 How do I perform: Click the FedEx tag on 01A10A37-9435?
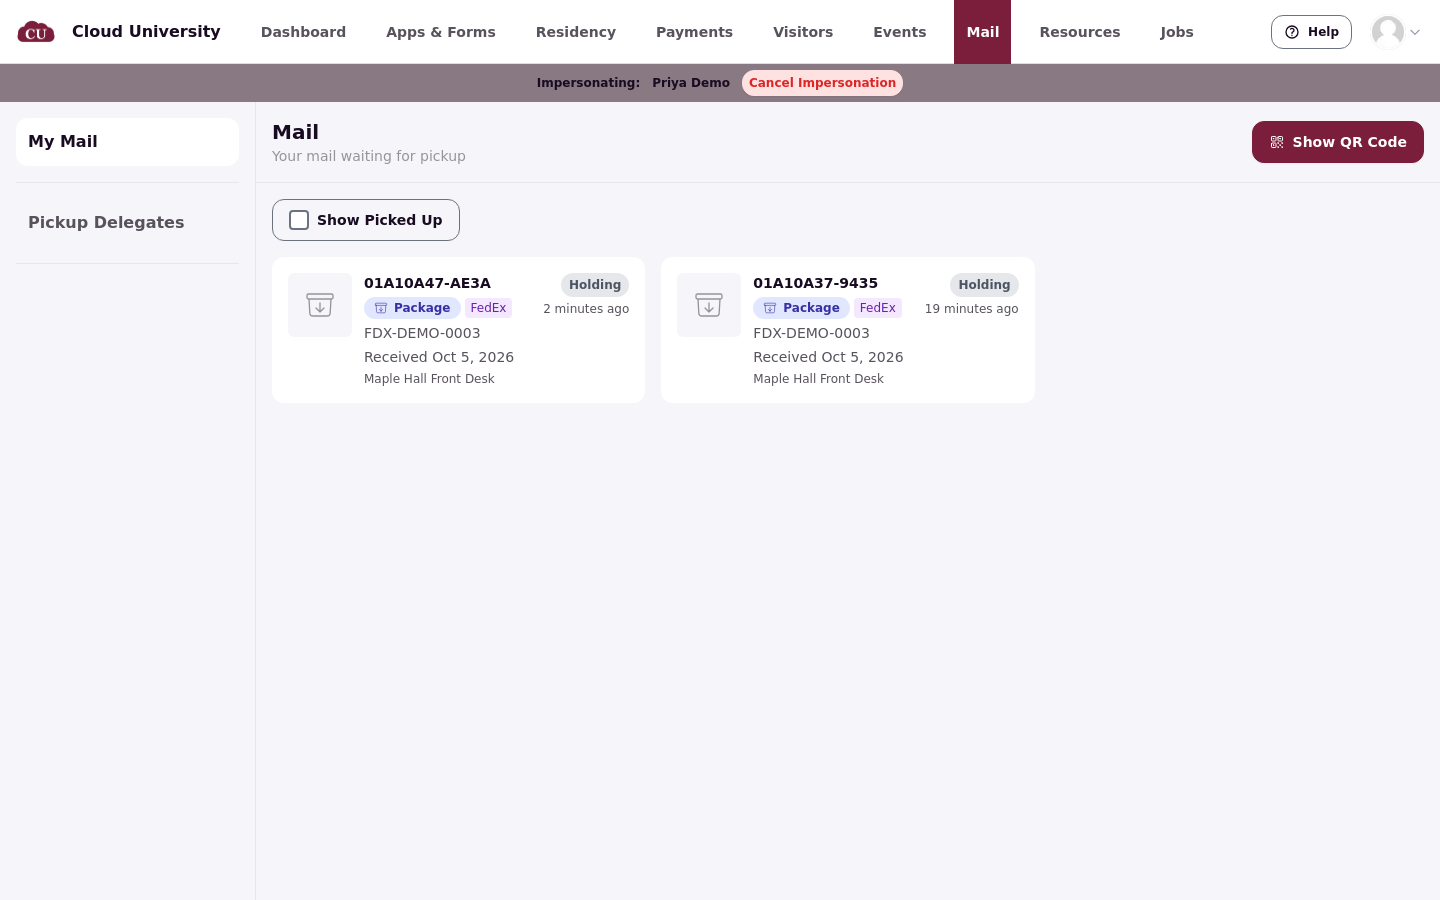[x=877, y=308]
